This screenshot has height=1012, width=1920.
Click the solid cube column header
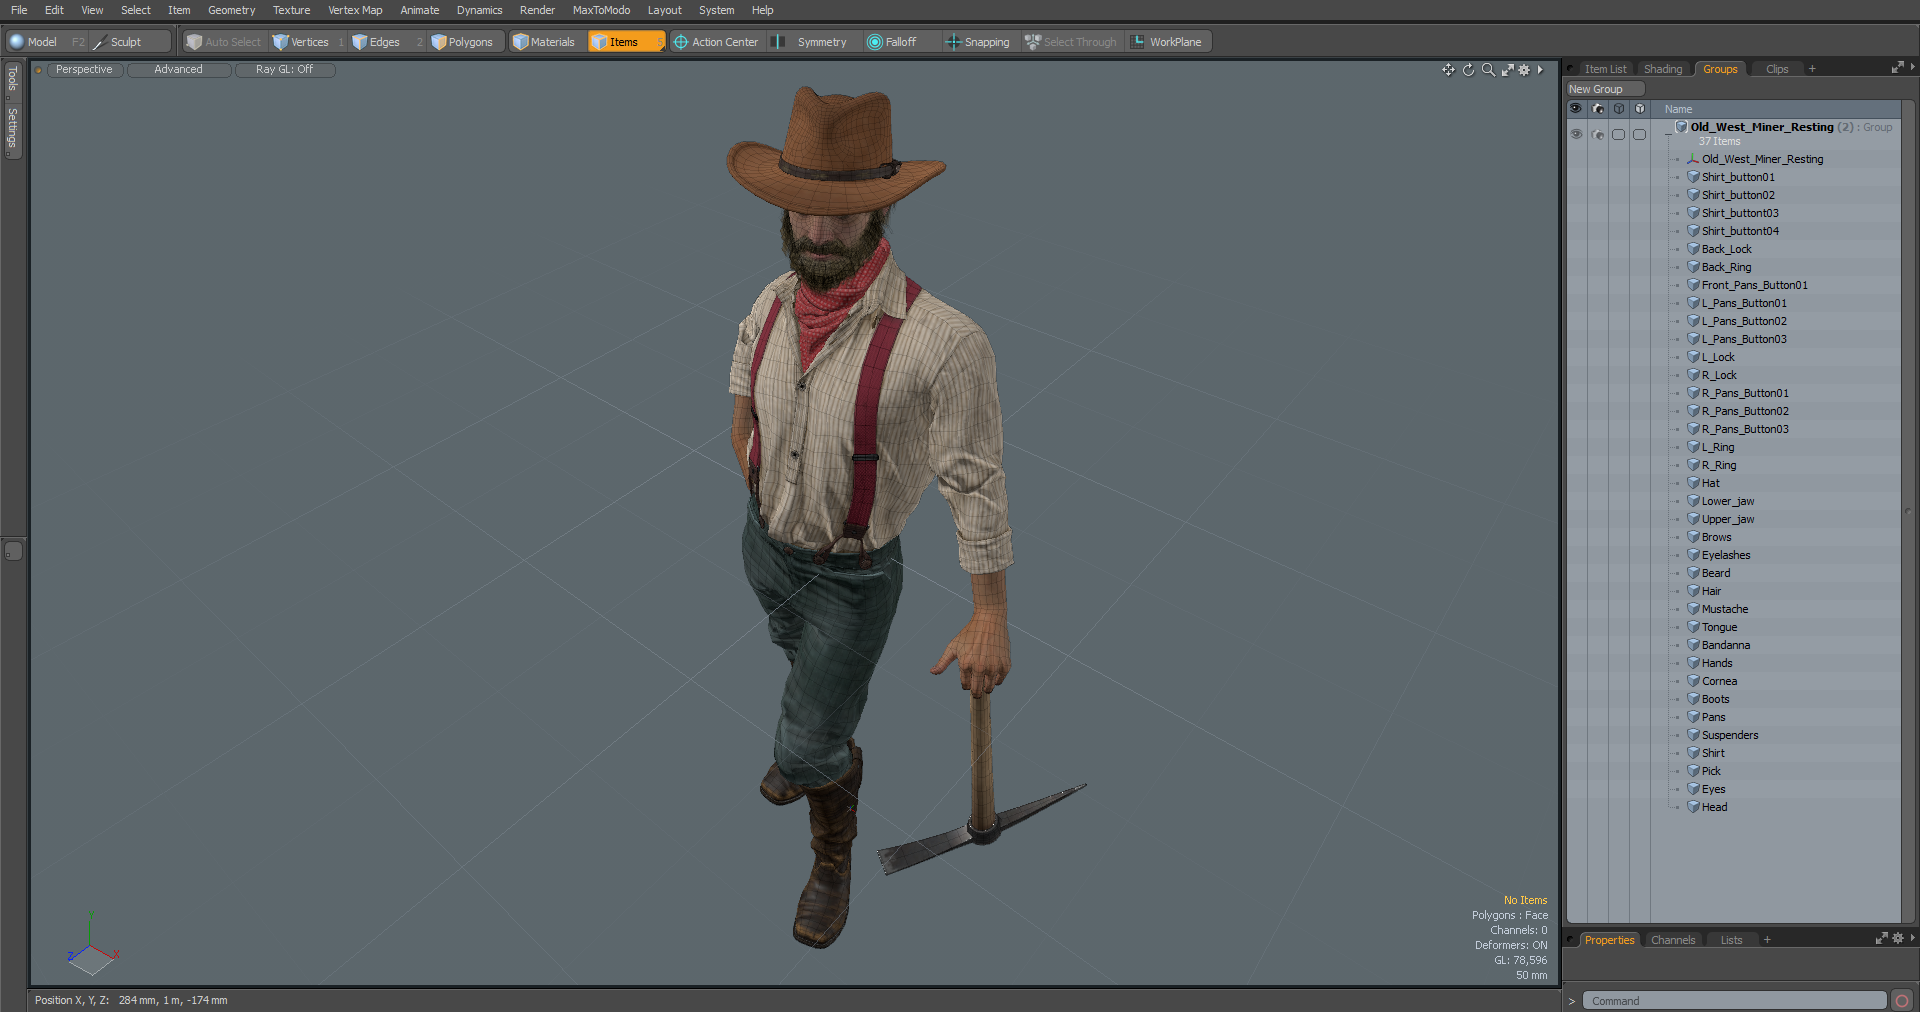(1640, 109)
